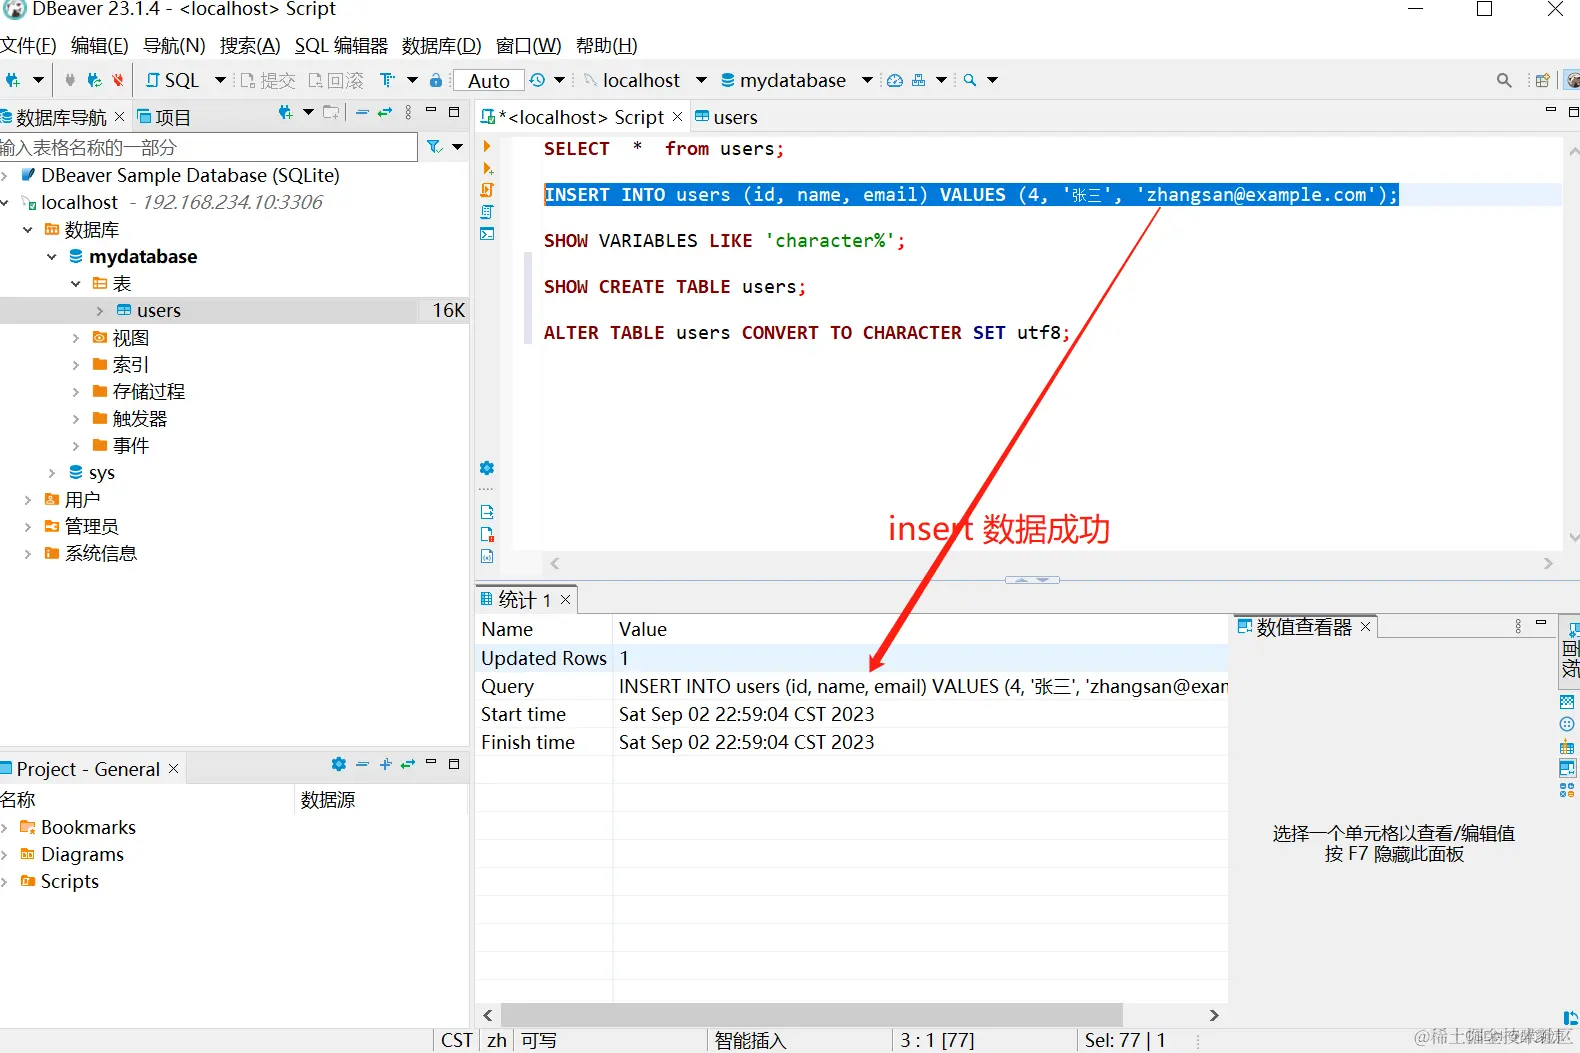The width and height of the screenshot is (1580, 1053).
Task: Close the localhost Script editor tab
Action: click(677, 117)
